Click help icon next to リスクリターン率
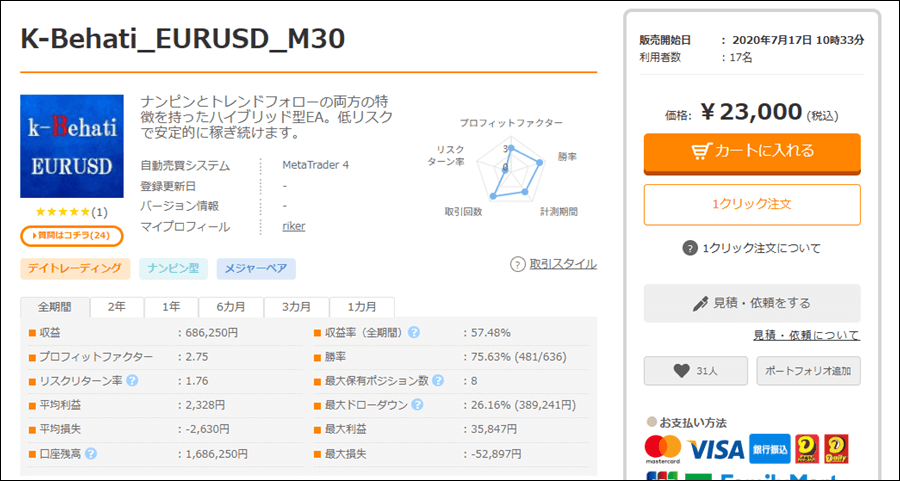This screenshot has width=900, height=481. [x=132, y=381]
